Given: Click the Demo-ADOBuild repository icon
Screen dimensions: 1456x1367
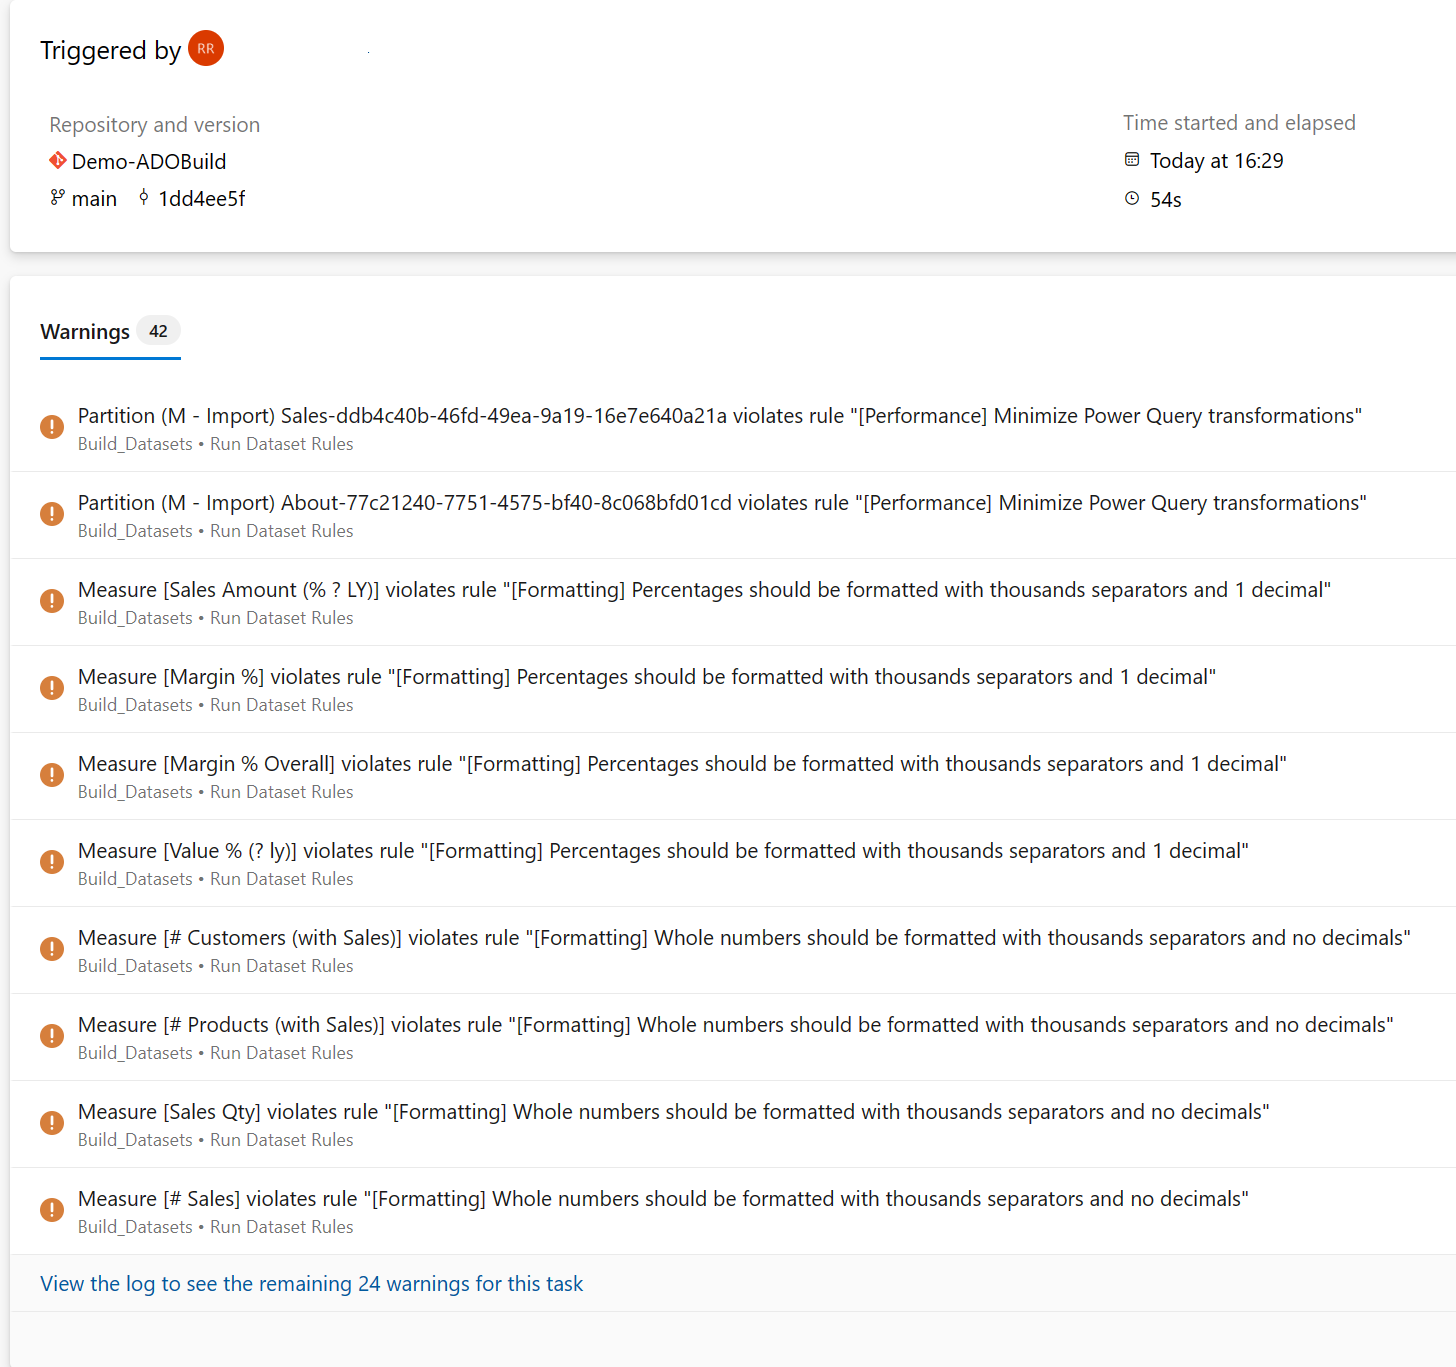Looking at the screenshot, I should coord(58,161).
